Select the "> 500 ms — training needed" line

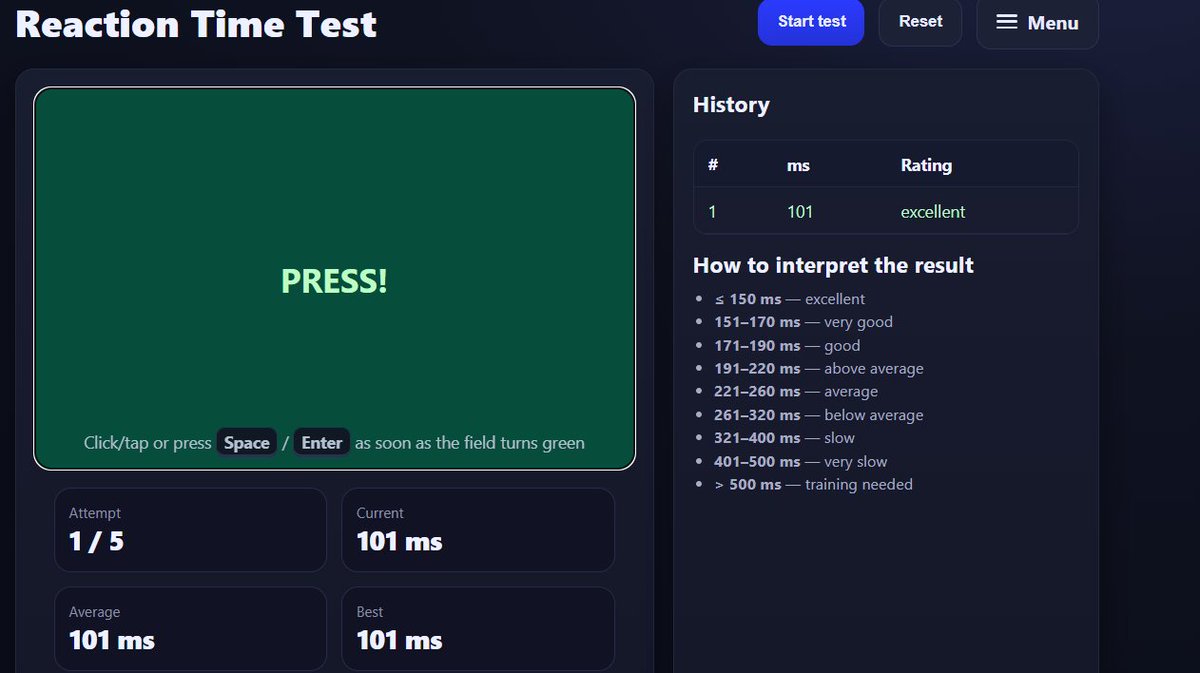(x=814, y=484)
